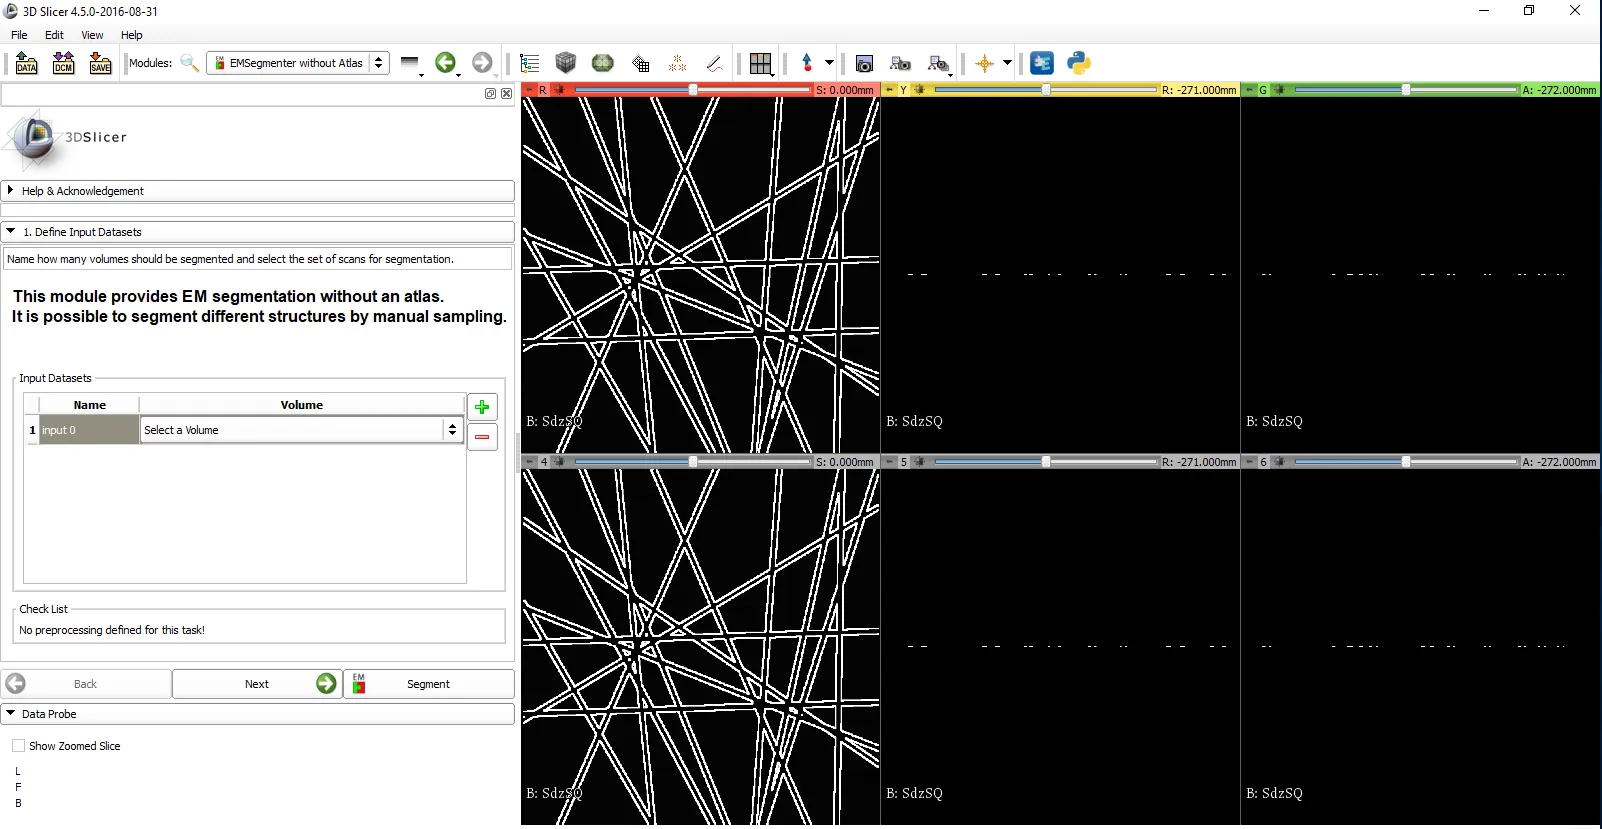Click the Name column header
Image resolution: width=1602 pixels, height=829 pixels.
89,405
